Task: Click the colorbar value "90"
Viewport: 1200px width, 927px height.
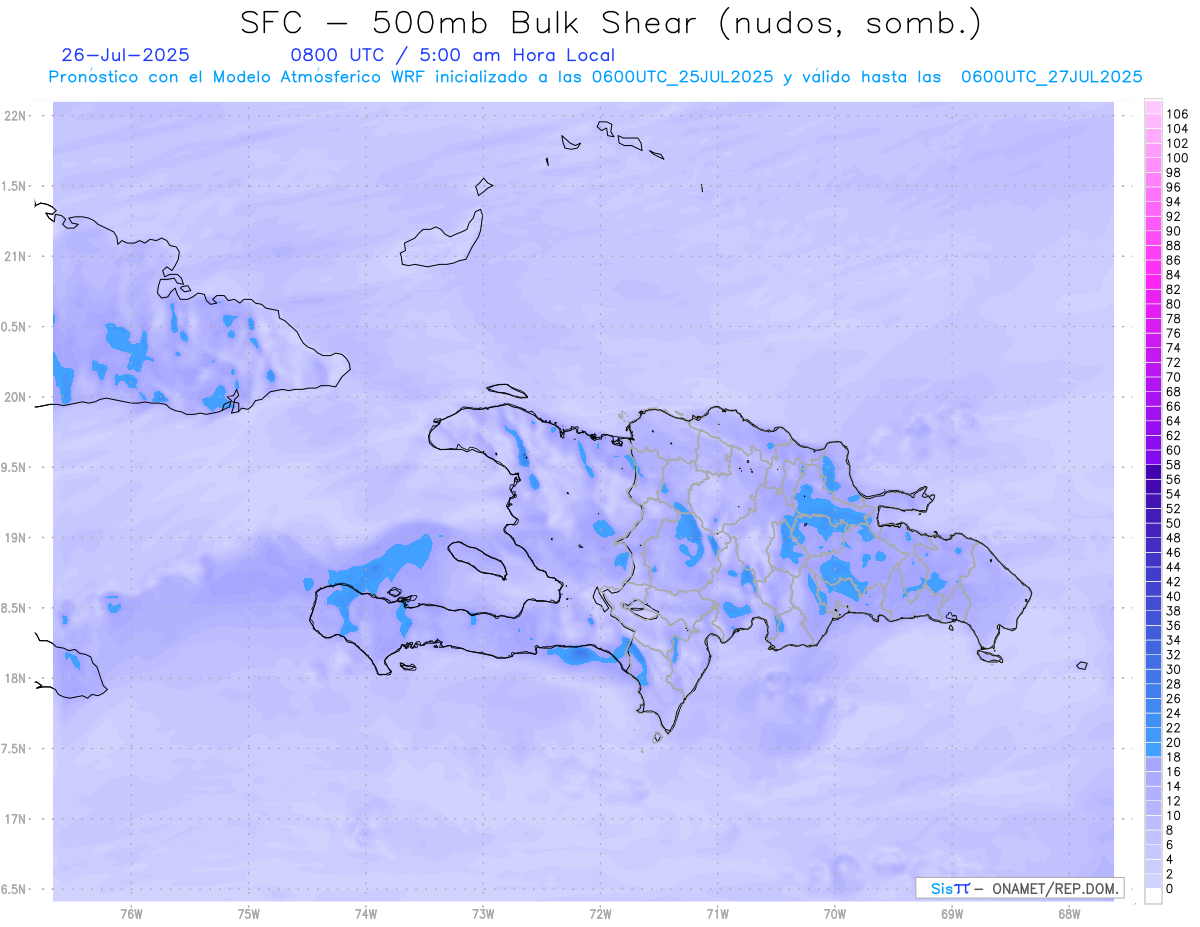Action: [1174, 231]
